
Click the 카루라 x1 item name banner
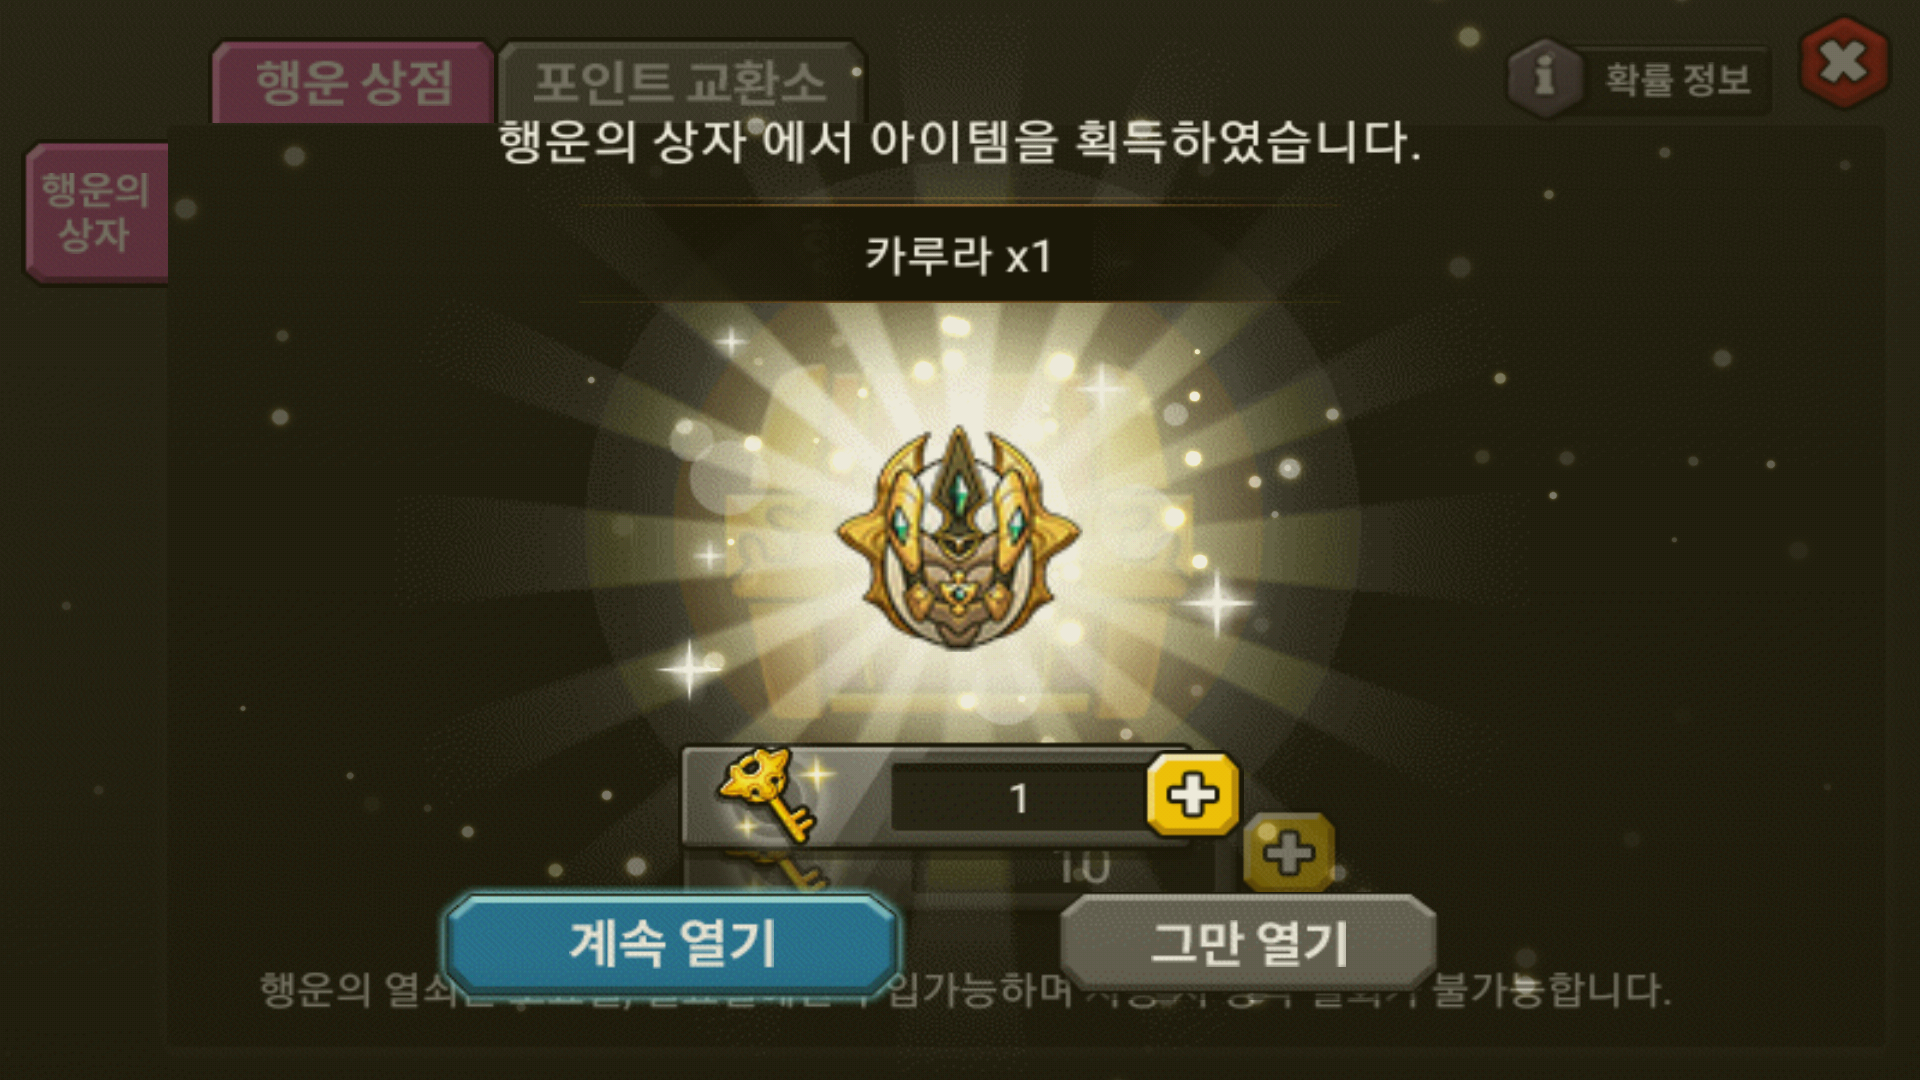click(x=958, y=256)
